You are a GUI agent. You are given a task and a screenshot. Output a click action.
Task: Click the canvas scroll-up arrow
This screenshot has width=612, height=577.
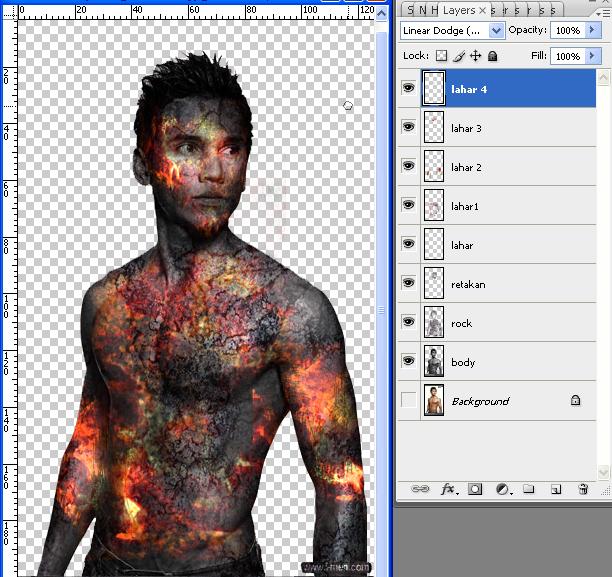point(381,13)
